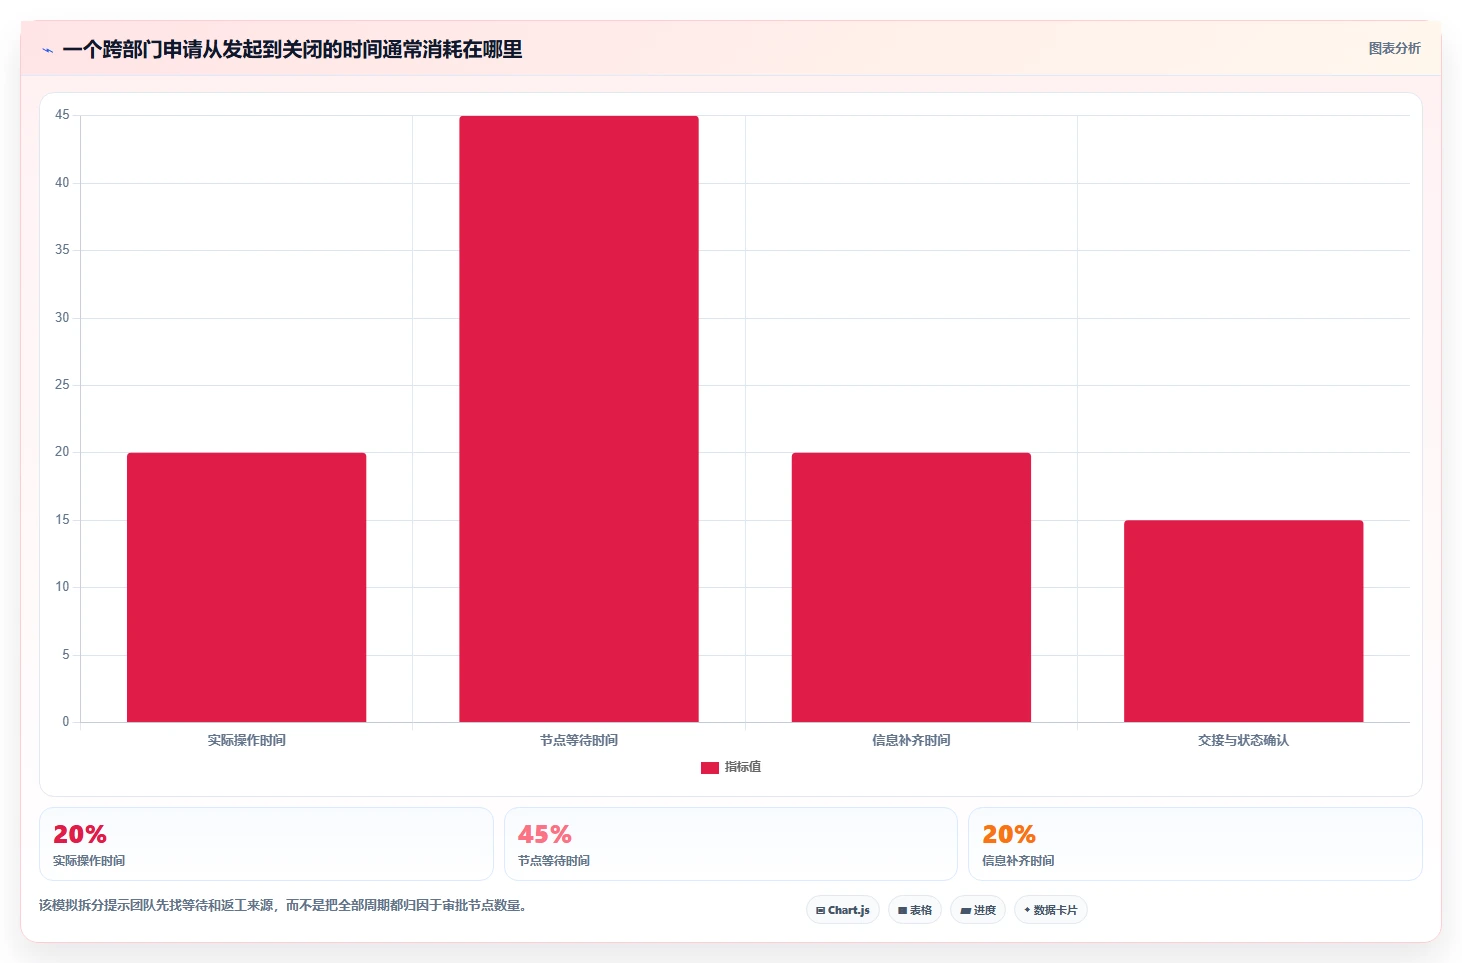Open the 45% 节点等待时间 stat card
The width and height of the screenshot is (1462, 963).
tap(731, 844)
